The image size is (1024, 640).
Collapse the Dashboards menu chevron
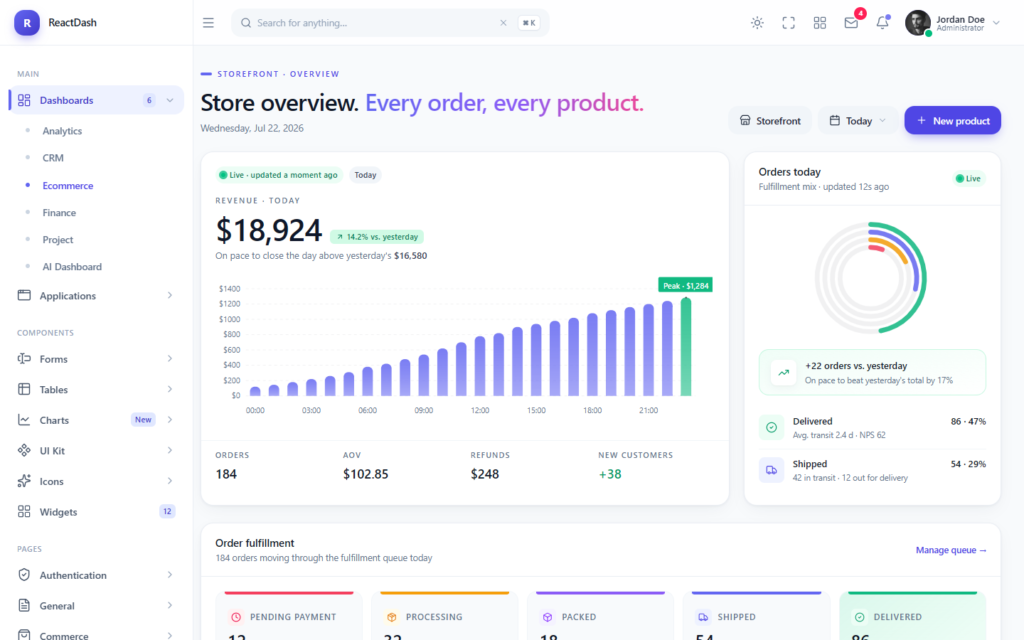pos(170,100)
